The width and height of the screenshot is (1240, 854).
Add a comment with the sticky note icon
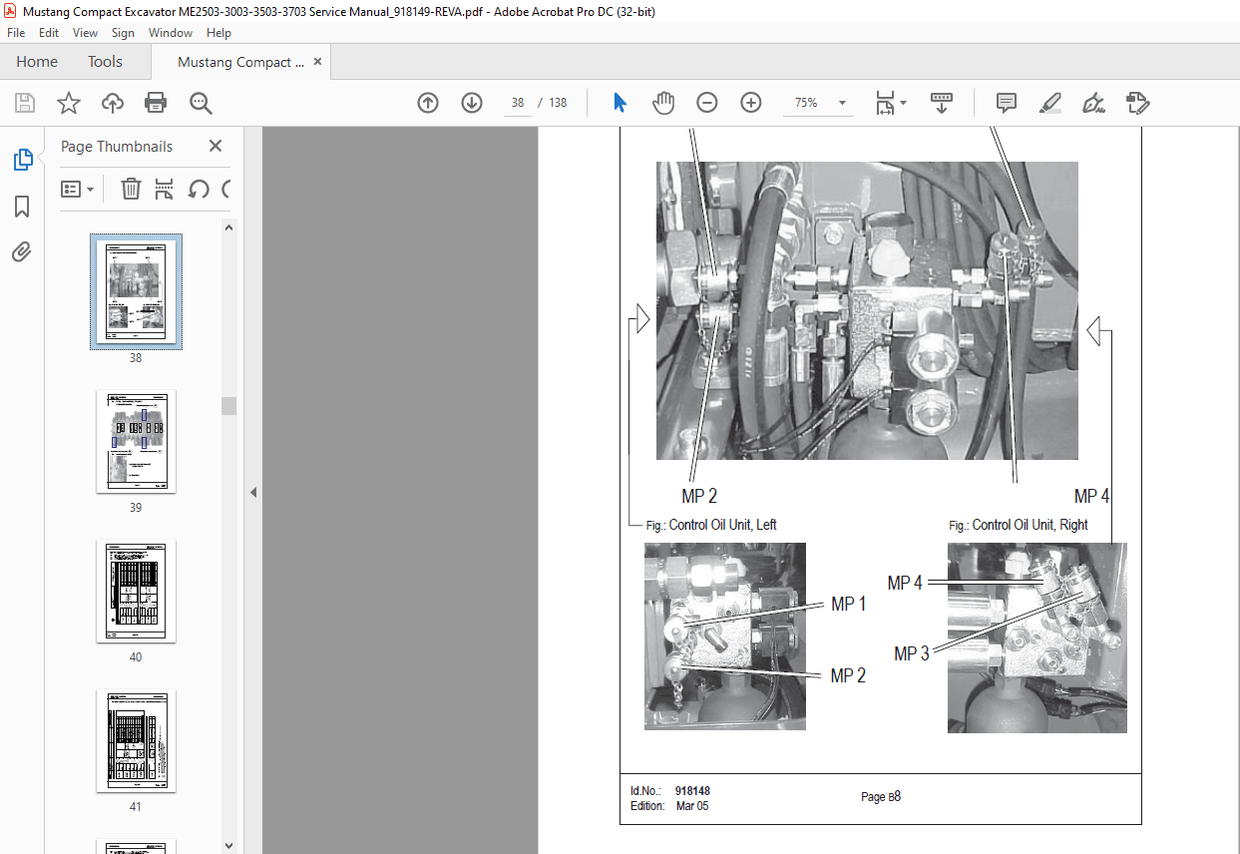1006,103
